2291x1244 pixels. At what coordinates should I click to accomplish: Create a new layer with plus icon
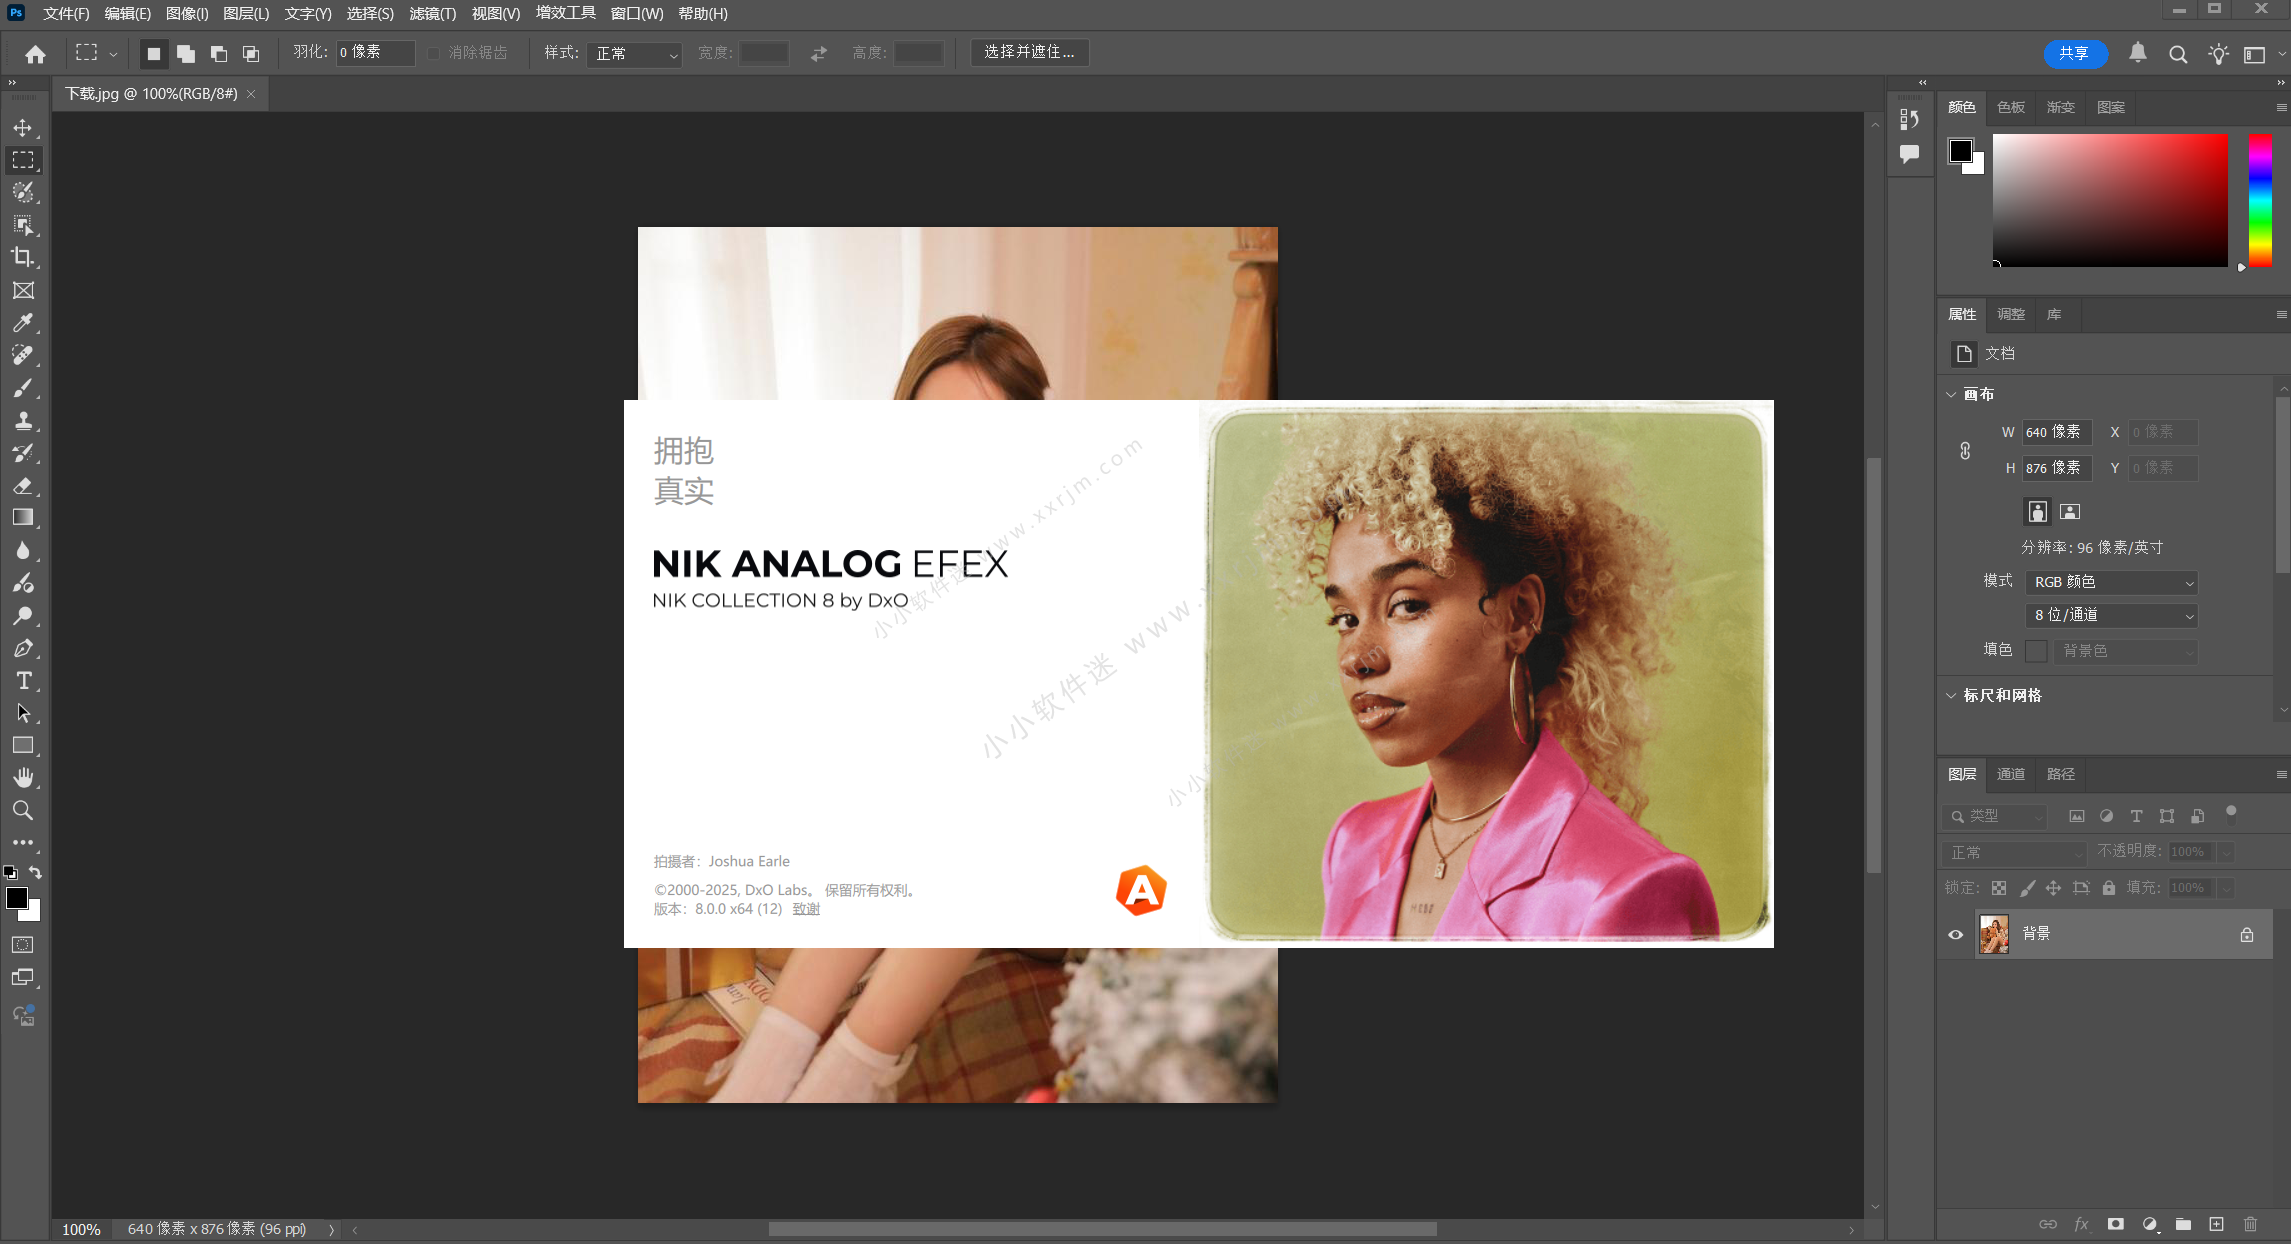2216,1224
